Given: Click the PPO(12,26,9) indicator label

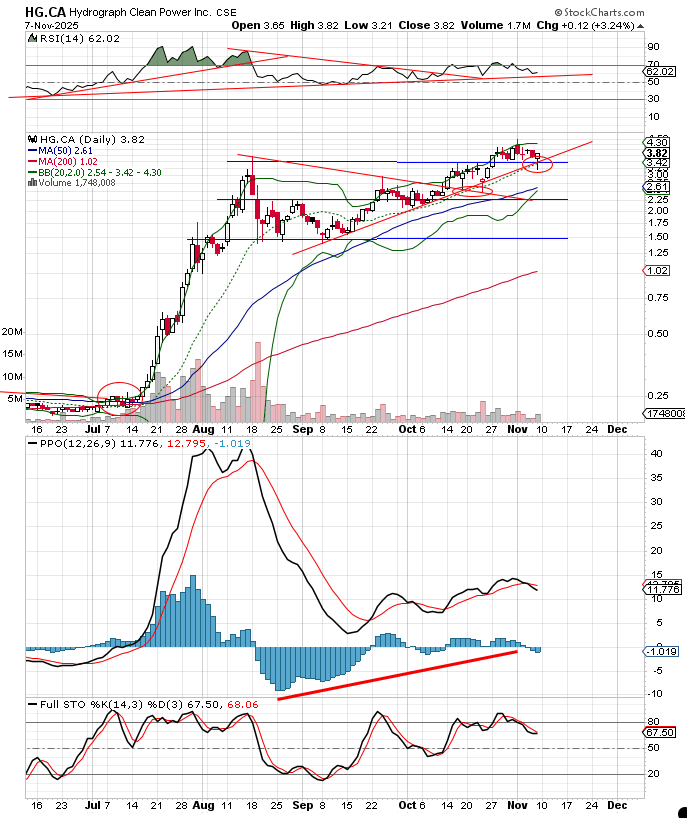Looking at the screenshot, I should tap(78, 443).
